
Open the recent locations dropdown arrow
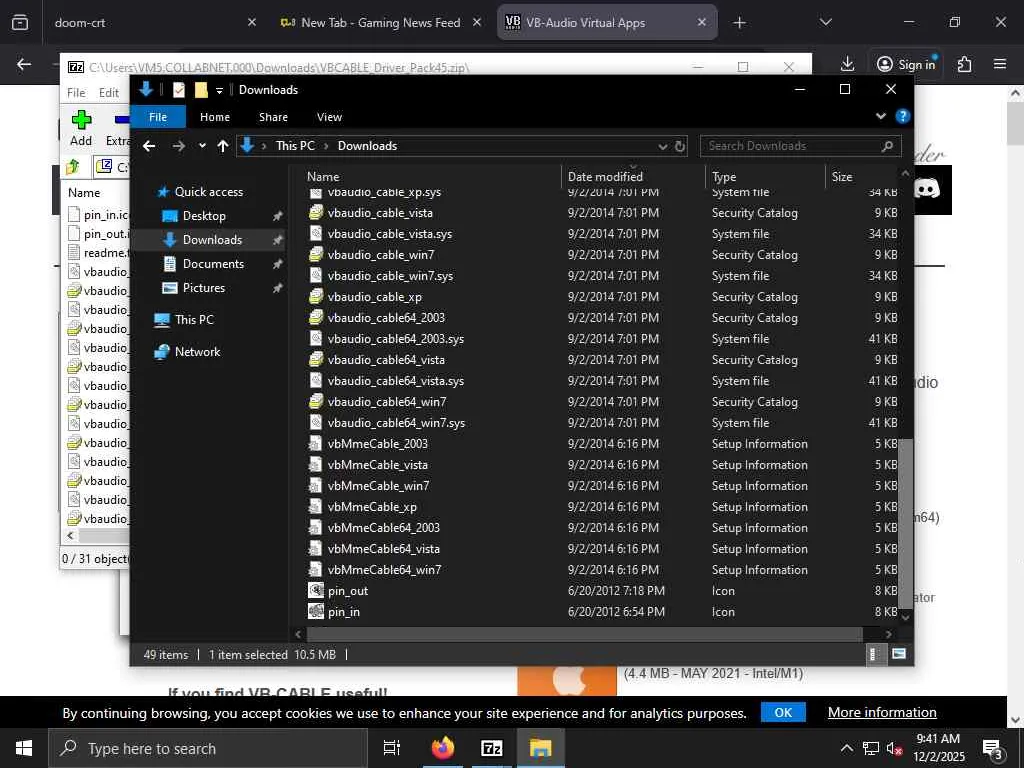tap(202, 146)
